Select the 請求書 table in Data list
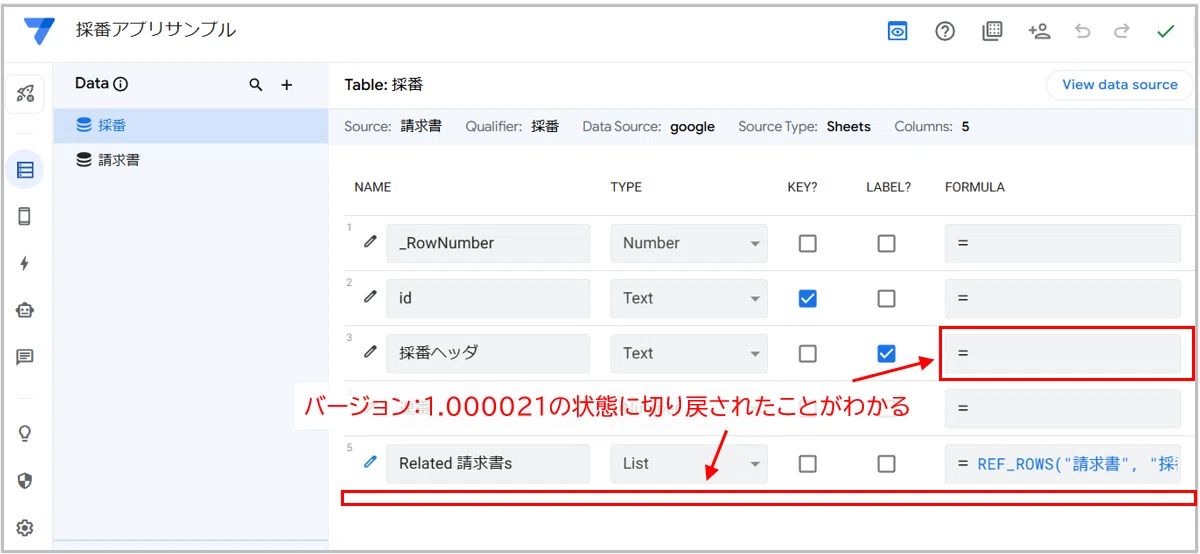The image size is (1200, 554). point(191,160)
